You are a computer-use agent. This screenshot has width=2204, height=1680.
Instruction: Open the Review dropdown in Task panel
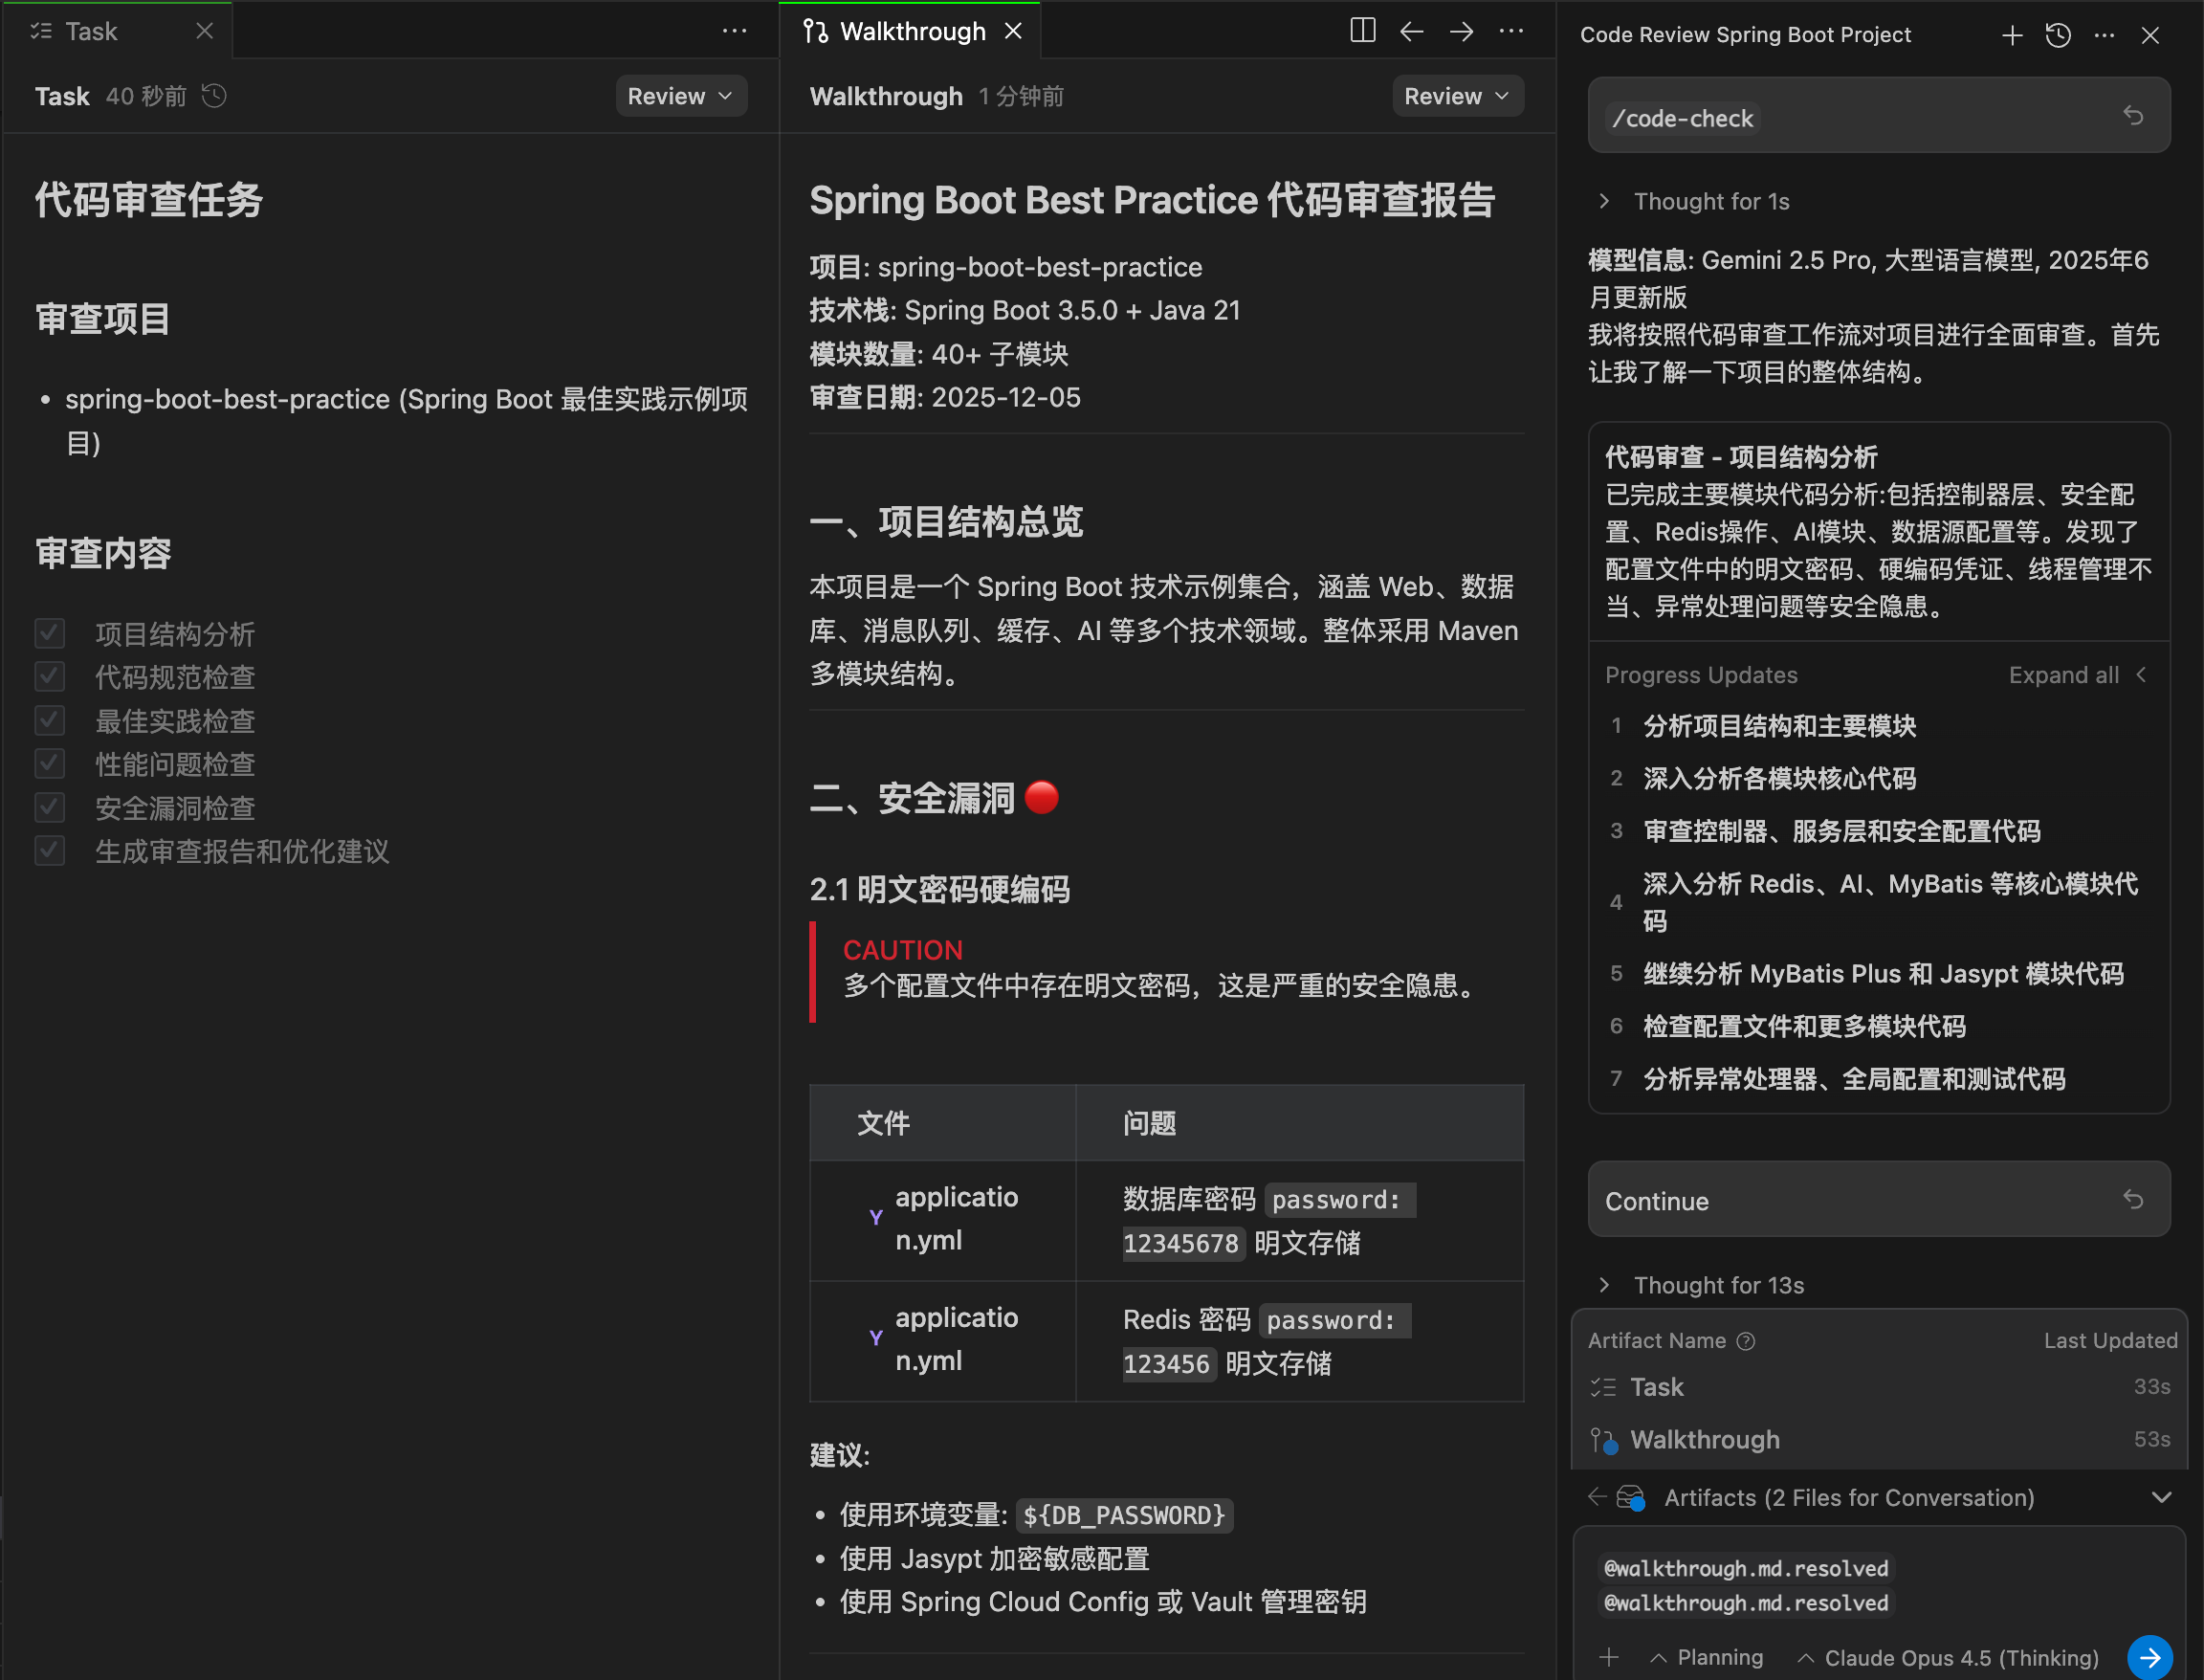[680, 96]
